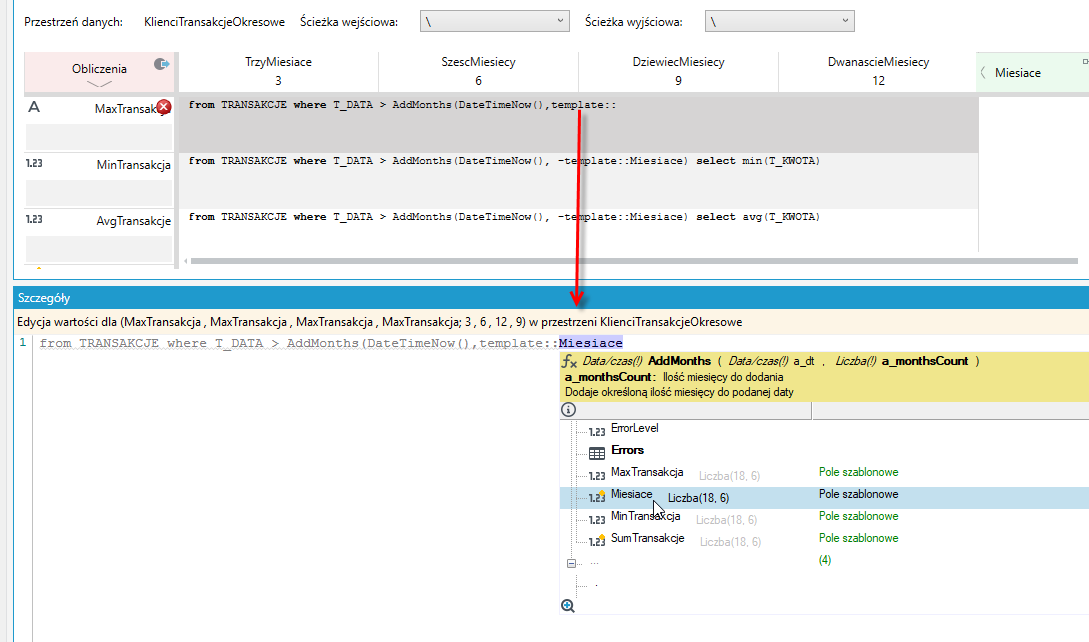Open the Ścieżka wyjściowa dropdown
This screenshot has width=1089, height=642.
[779, 22]
